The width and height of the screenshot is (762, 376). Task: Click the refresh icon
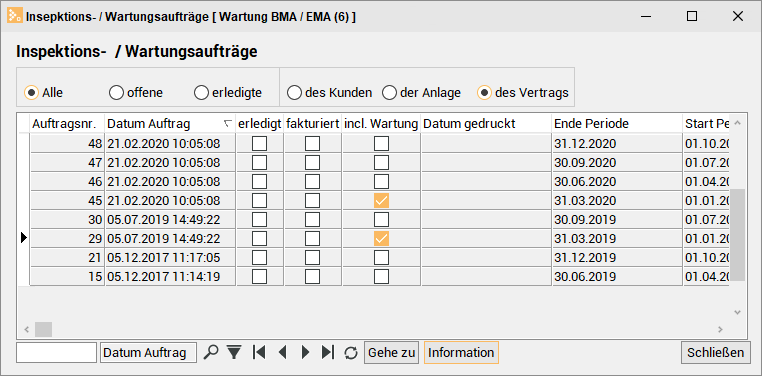click(x=351, y=352)
